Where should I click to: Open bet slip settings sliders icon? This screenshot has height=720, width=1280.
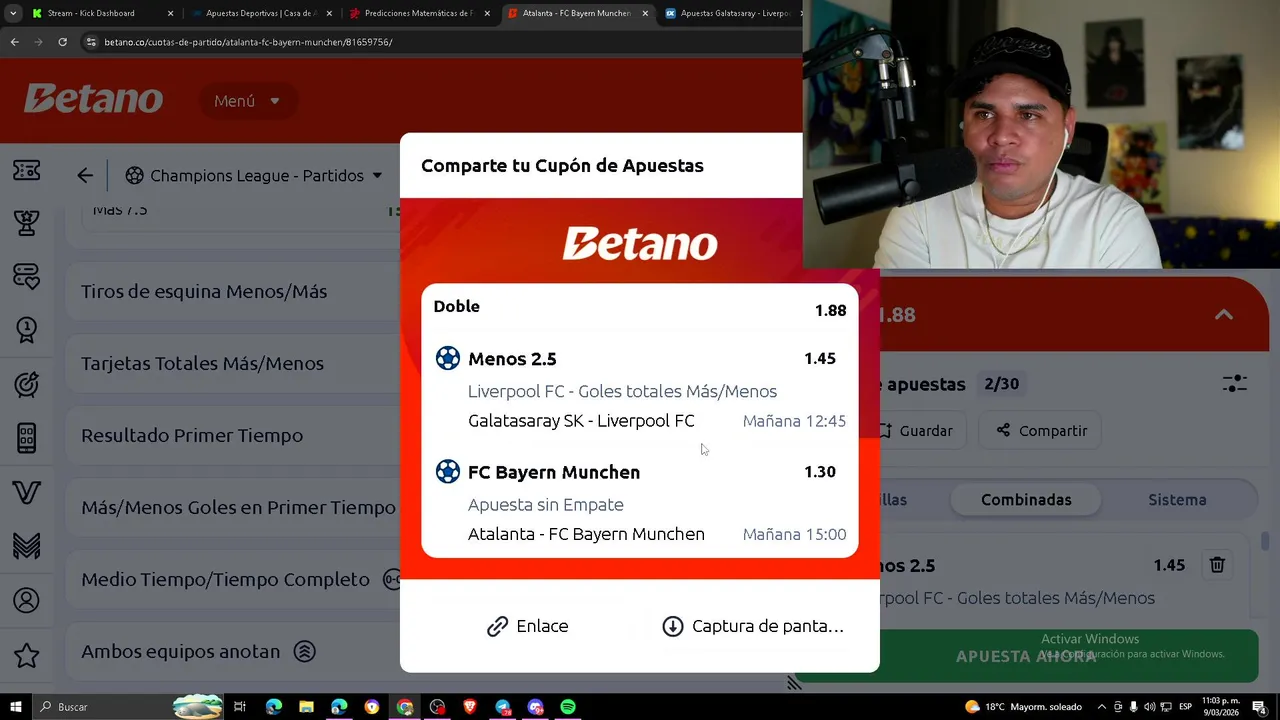pyautogui.click(x=1235, y=383)
